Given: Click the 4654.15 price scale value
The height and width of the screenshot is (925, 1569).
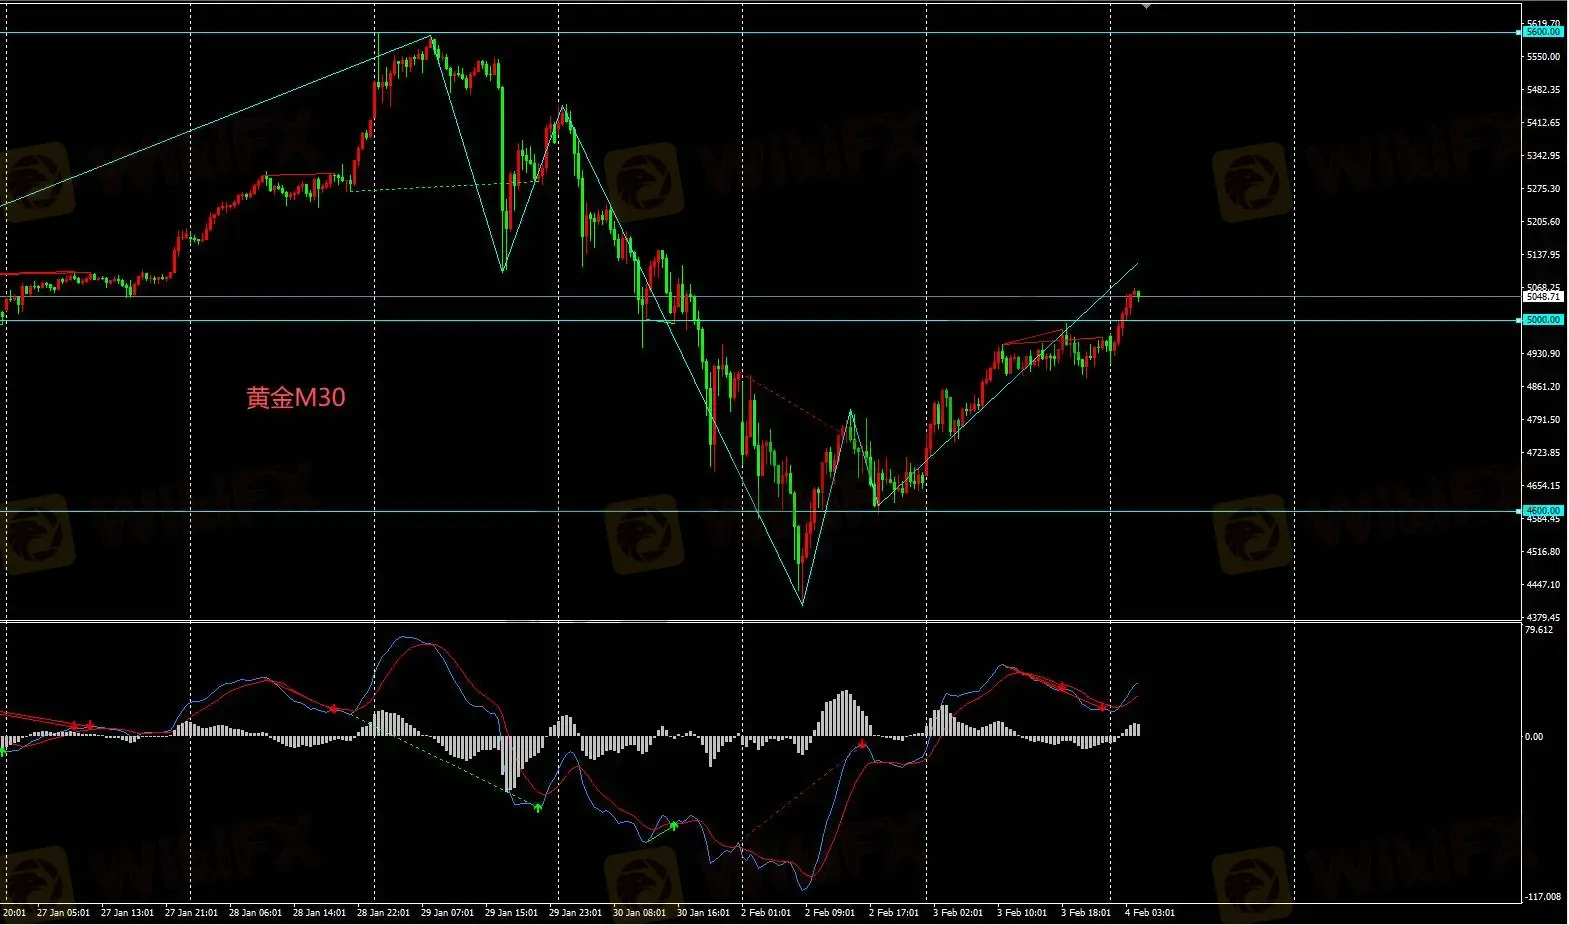Looking at the screenshot, I should click(1543, 486).
